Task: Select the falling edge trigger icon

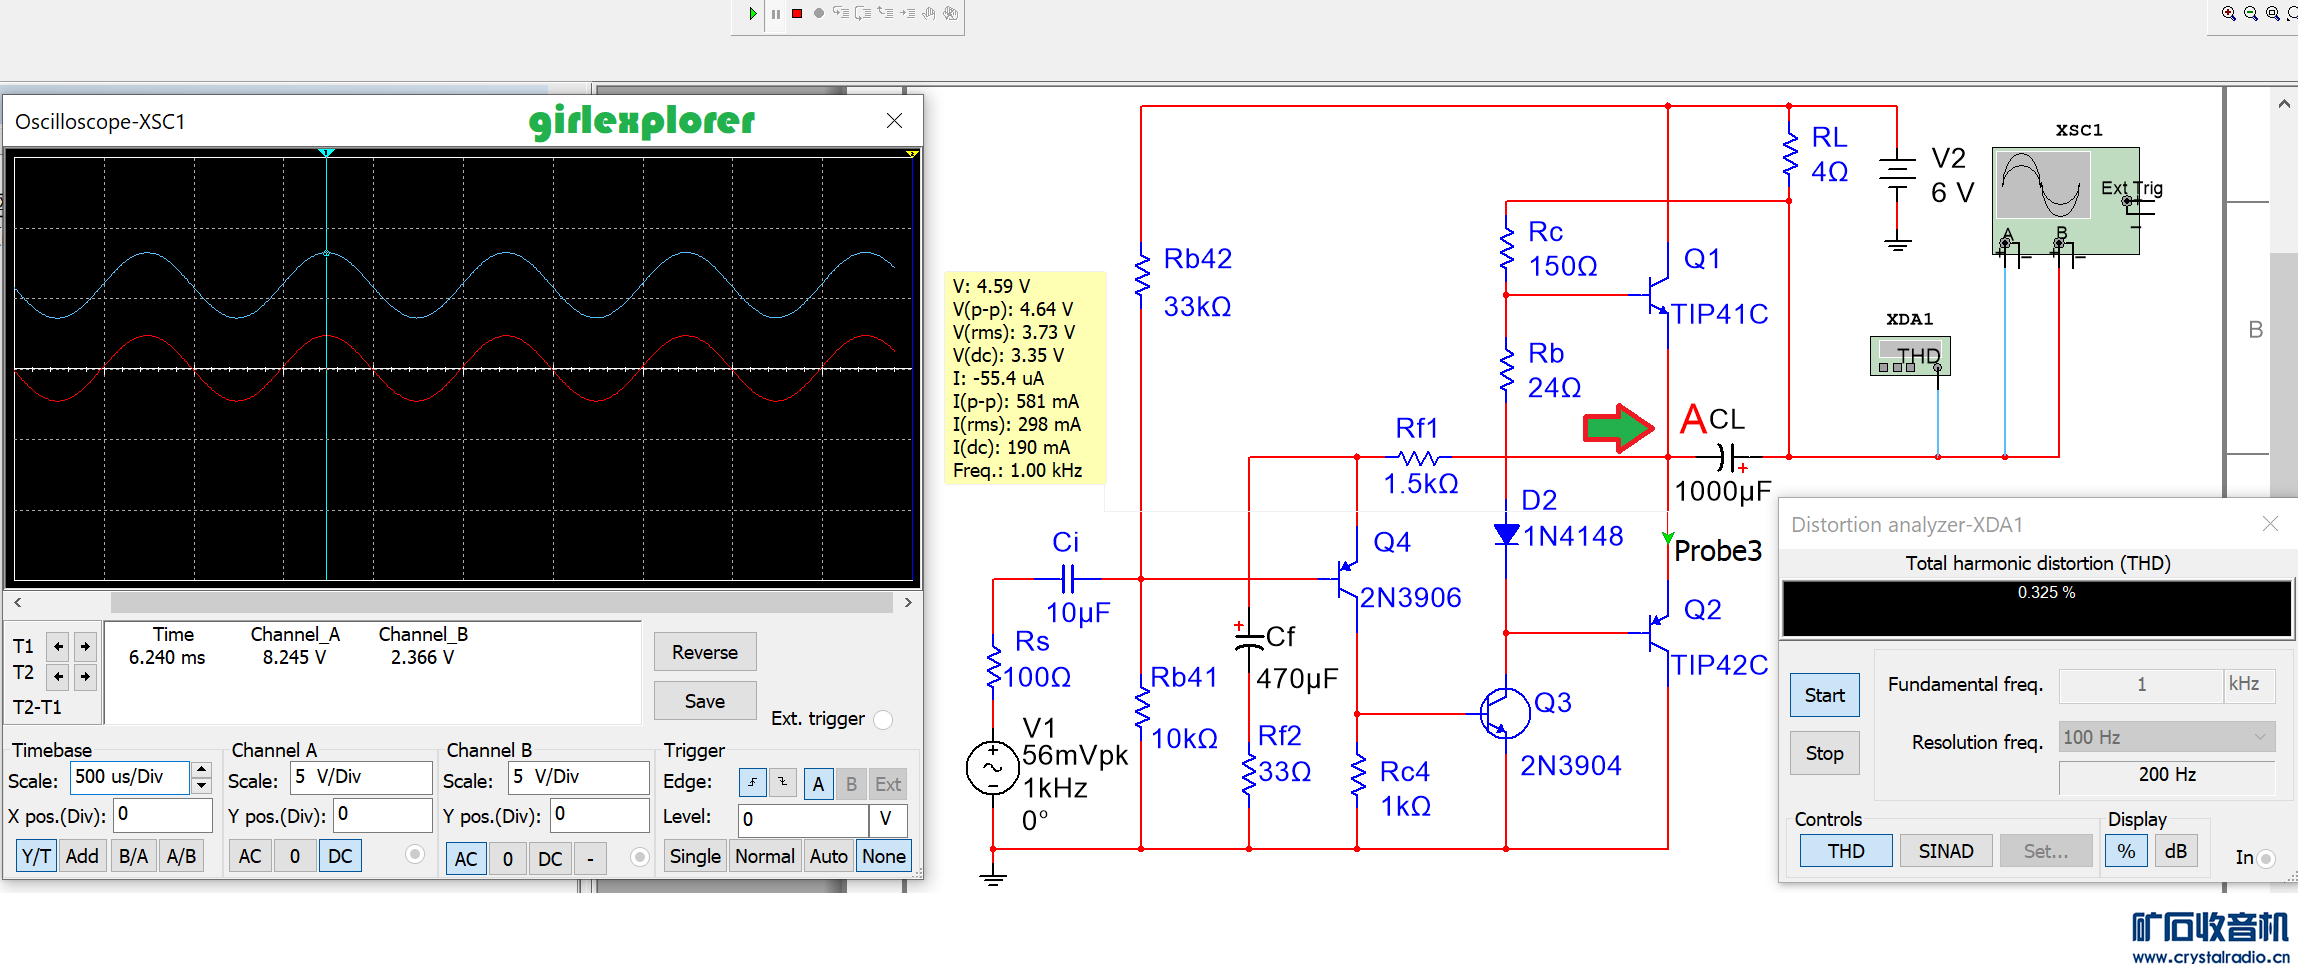Action: coord(783,784)
